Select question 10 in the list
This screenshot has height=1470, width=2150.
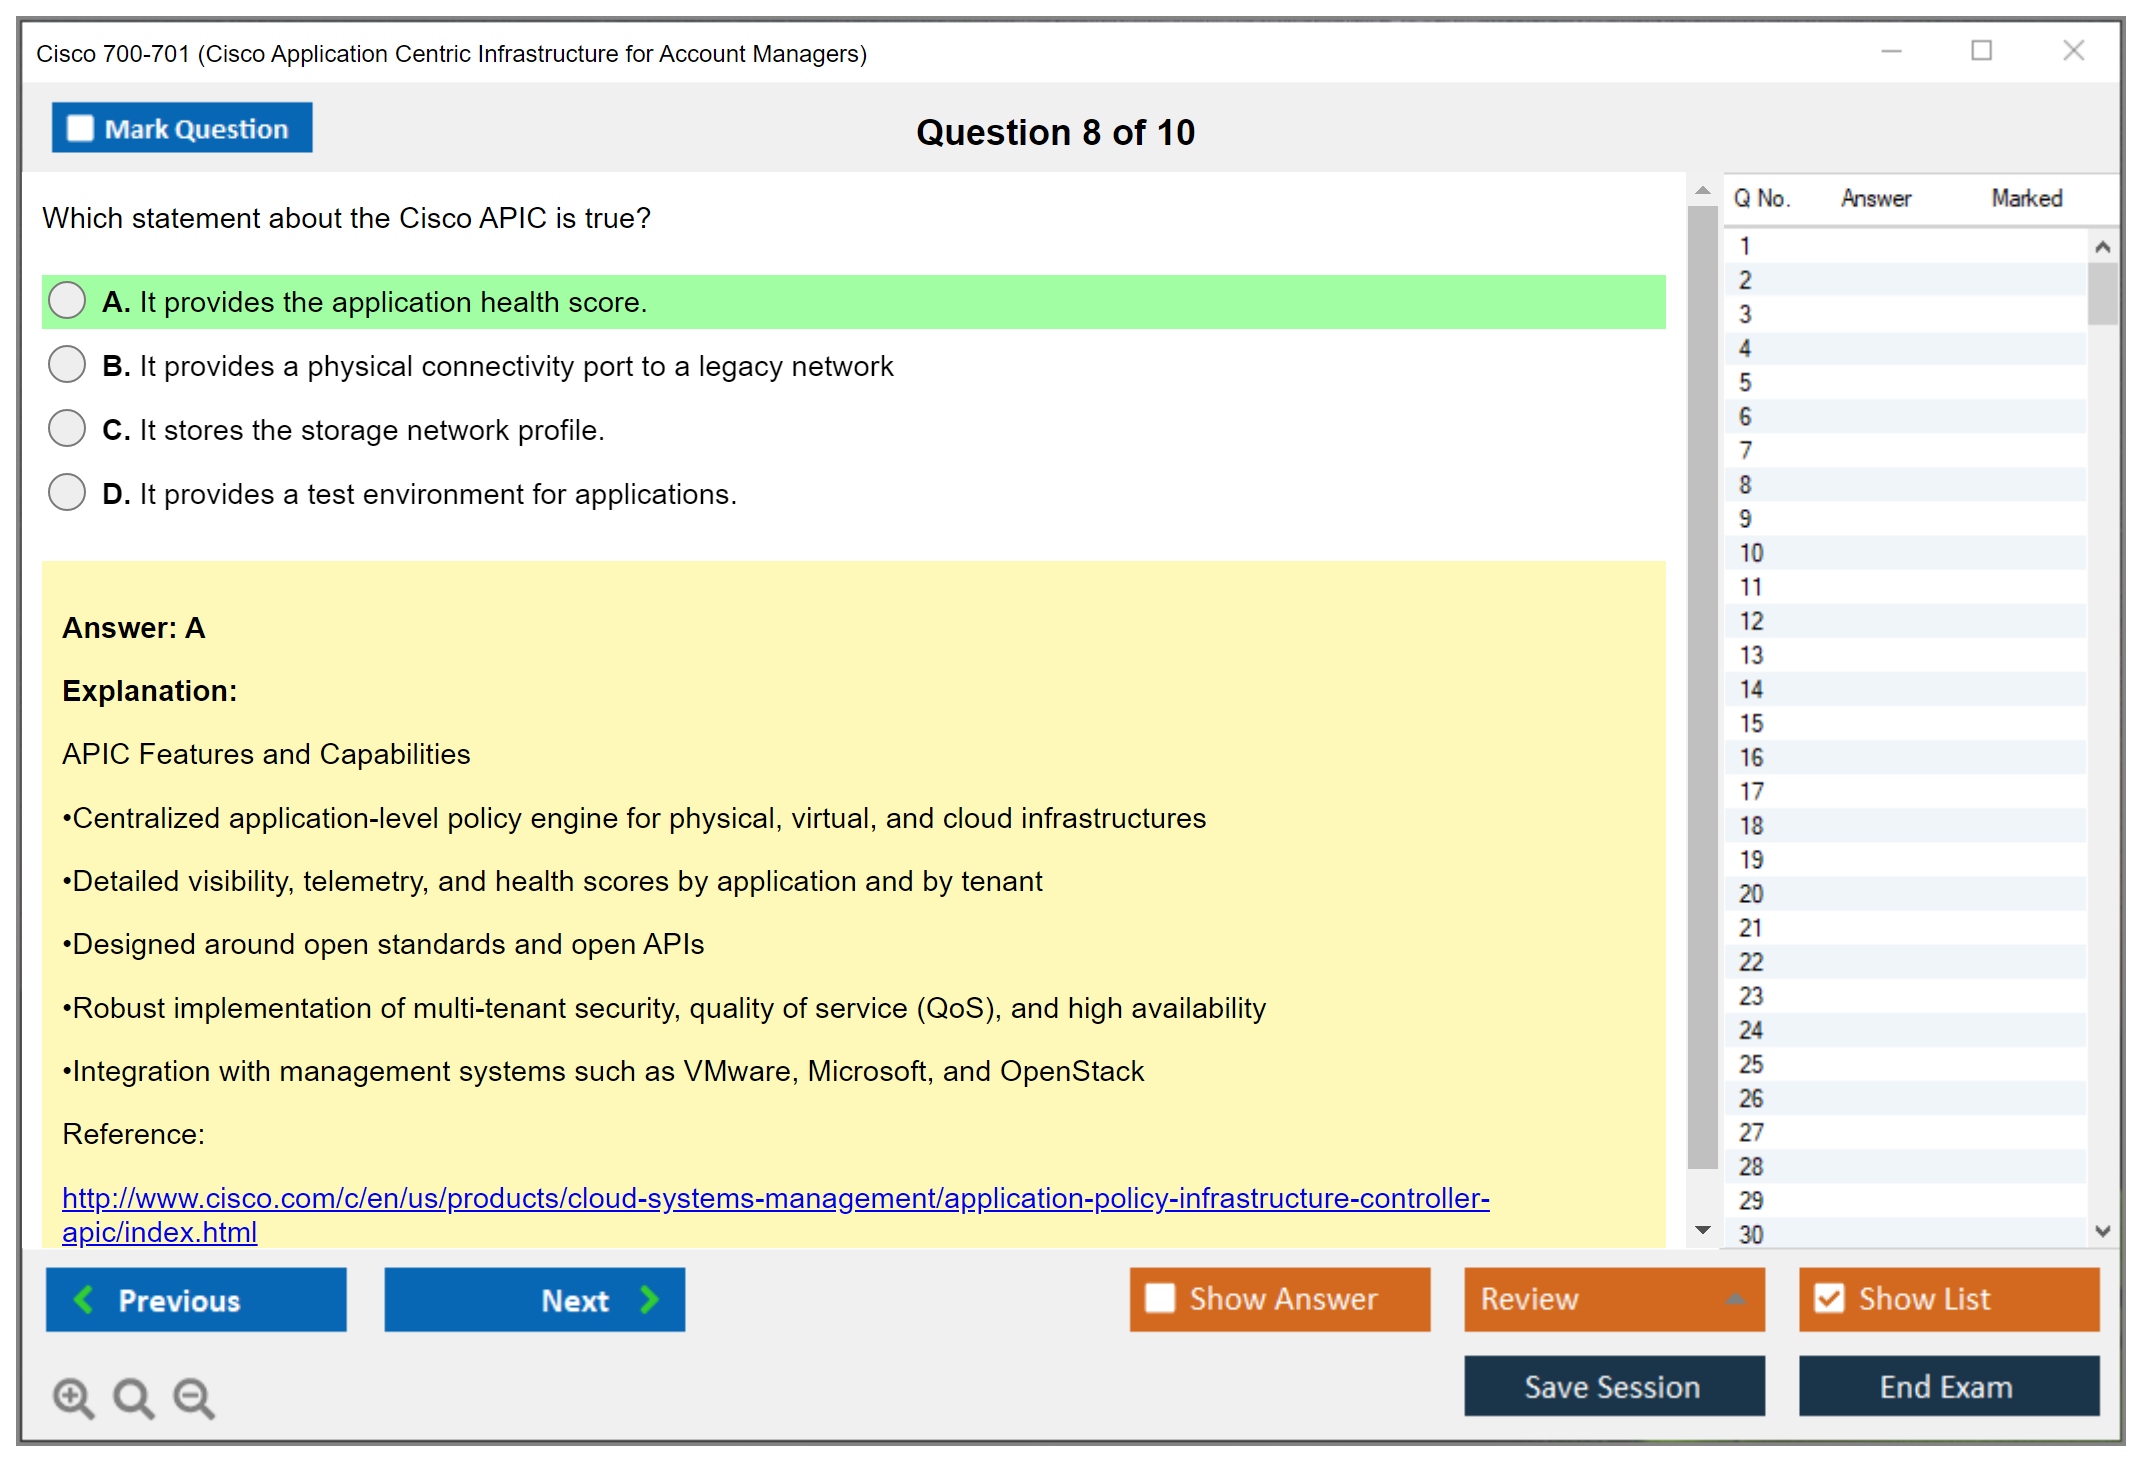(1751, 553)
